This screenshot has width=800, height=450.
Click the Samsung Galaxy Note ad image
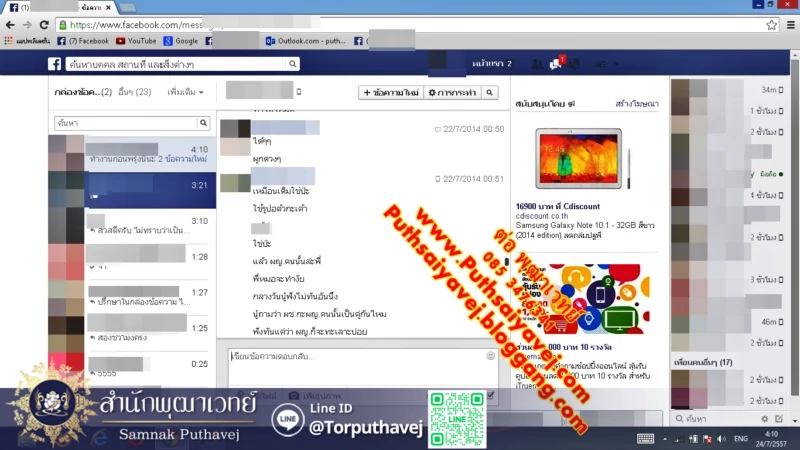pyautogui.click(x=578, y=158)
